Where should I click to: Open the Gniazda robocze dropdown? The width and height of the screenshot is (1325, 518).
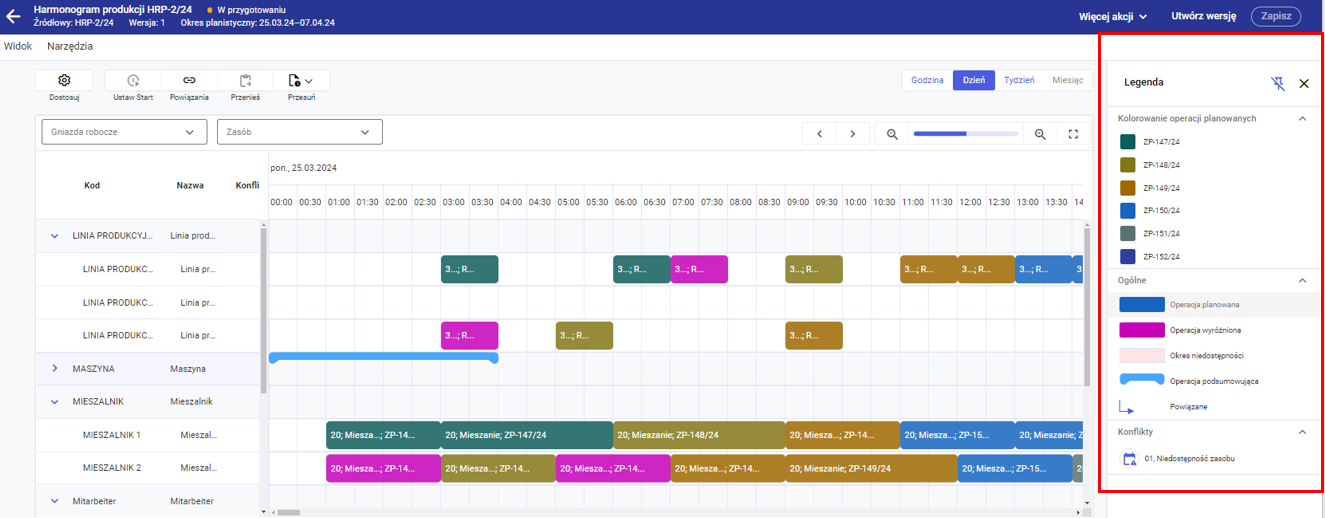[124, 132]
